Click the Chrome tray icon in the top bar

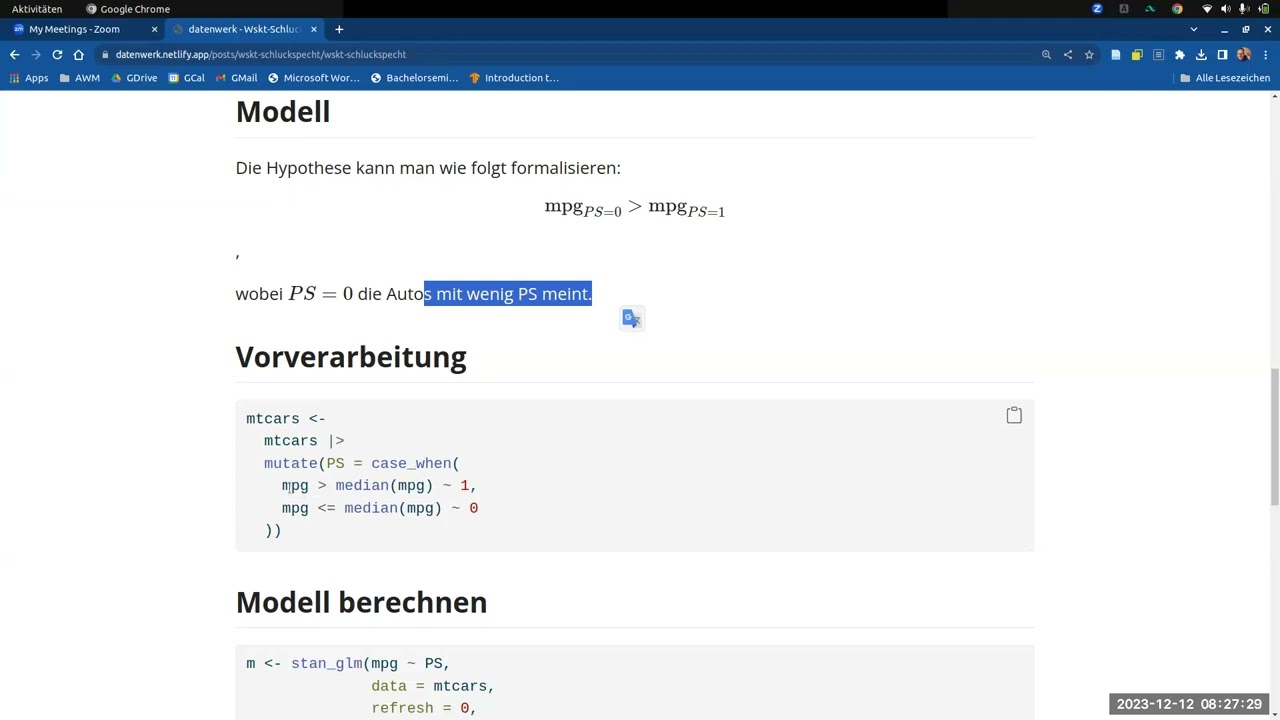click(1177, 9)
